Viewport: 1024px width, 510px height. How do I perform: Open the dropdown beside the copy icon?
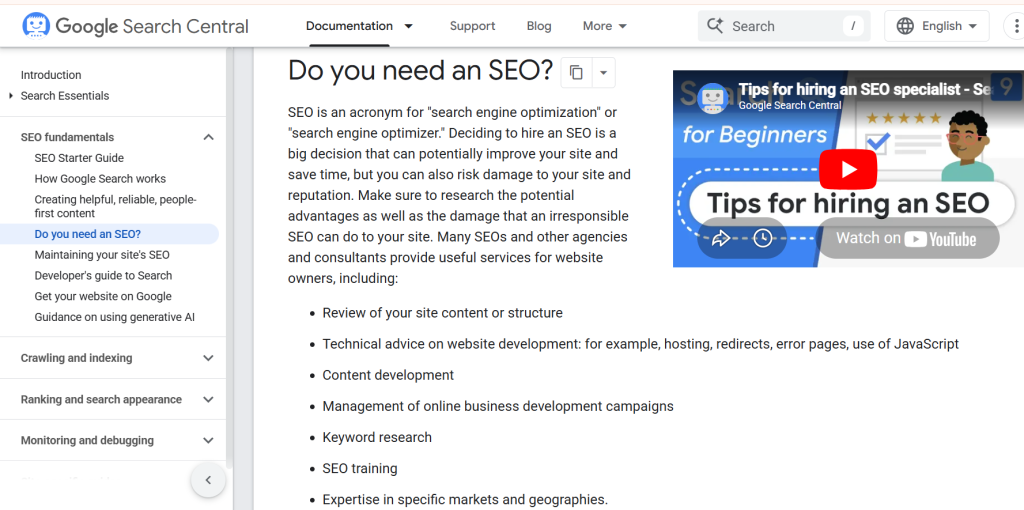pos(602,72)
